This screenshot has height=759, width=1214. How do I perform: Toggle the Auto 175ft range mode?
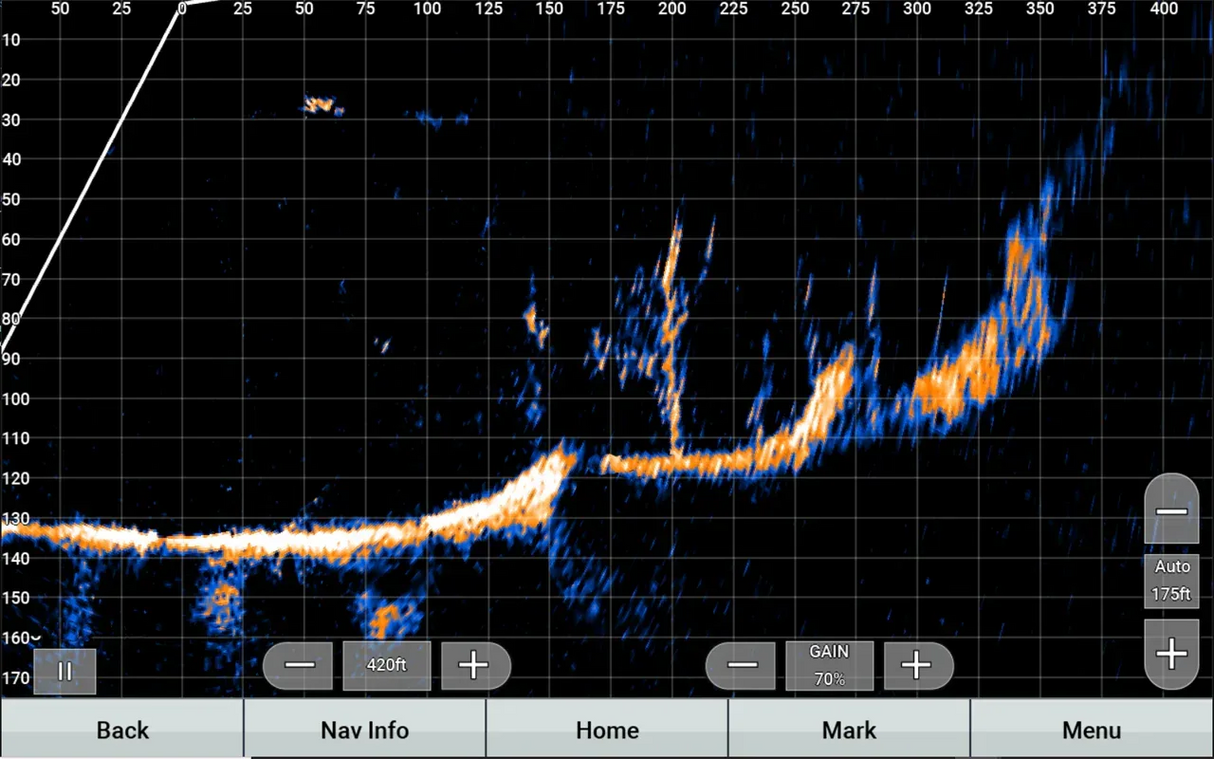[x=1171, y=582]
